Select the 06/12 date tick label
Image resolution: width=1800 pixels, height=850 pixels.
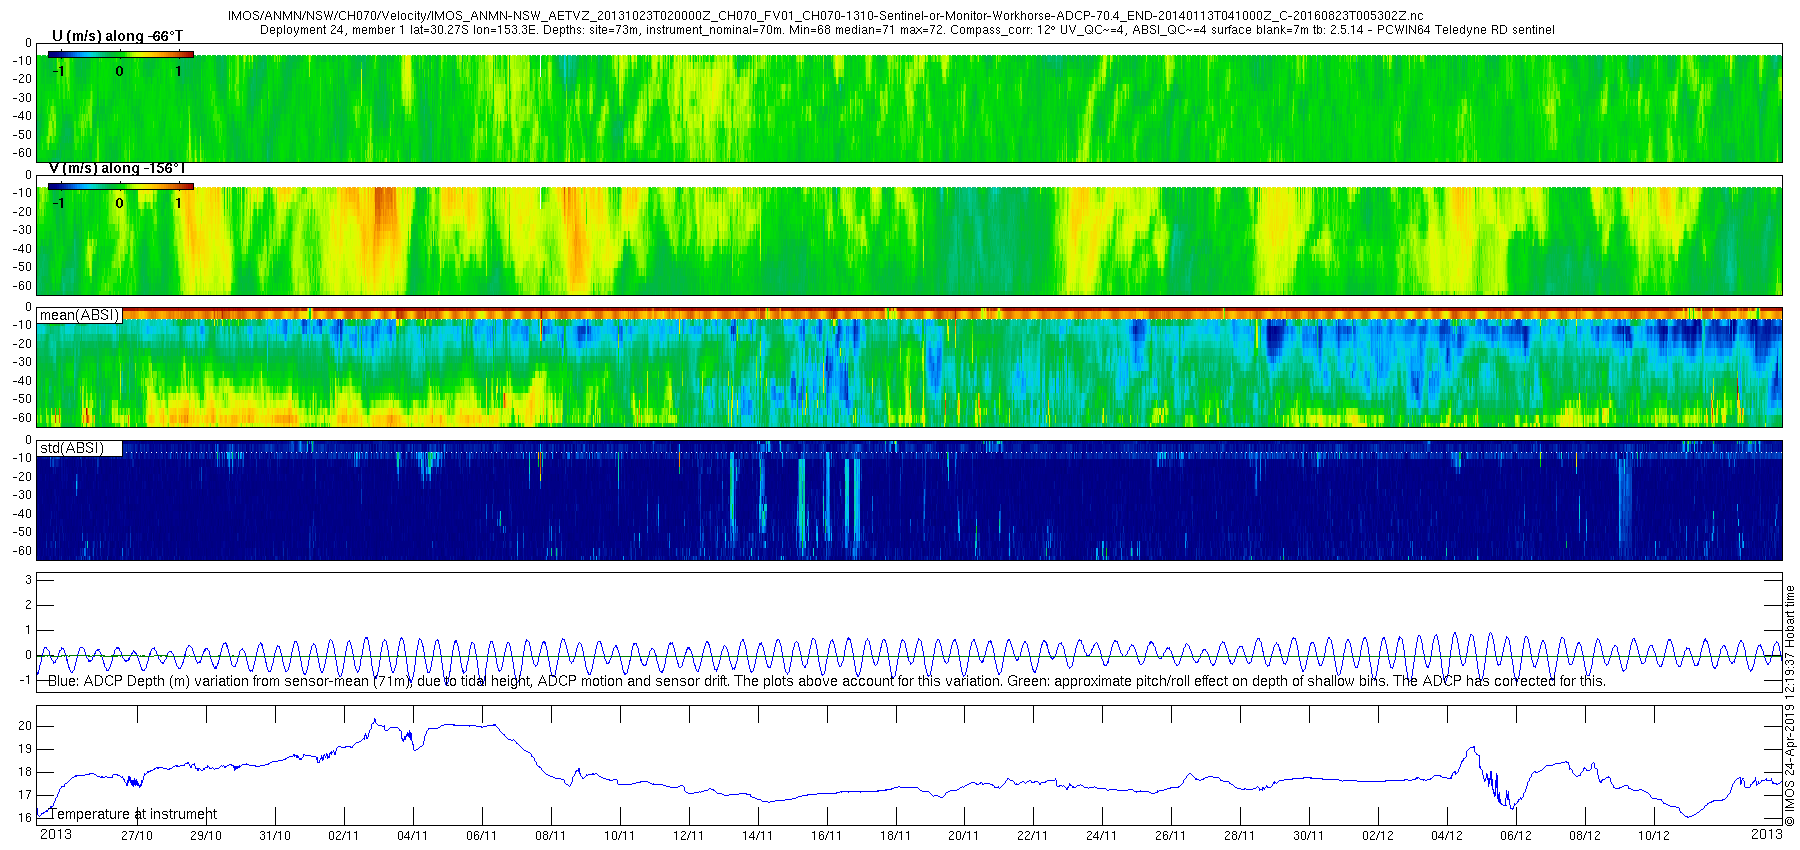click(1515, 836)
